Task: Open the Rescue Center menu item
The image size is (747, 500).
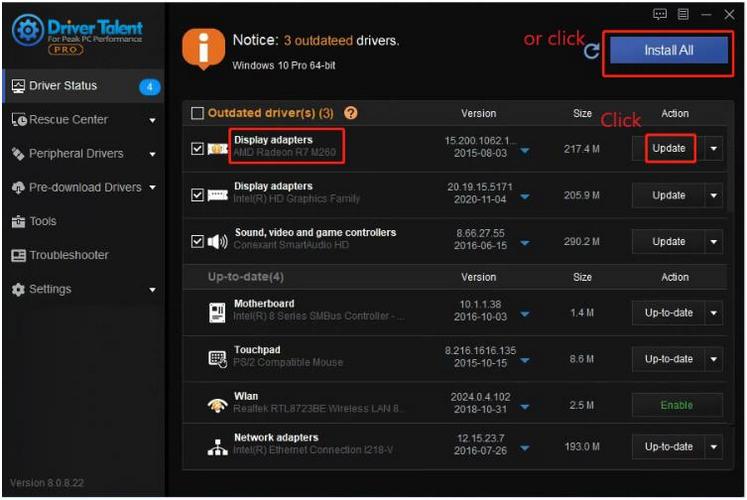Action: click(x=84, y=120)
